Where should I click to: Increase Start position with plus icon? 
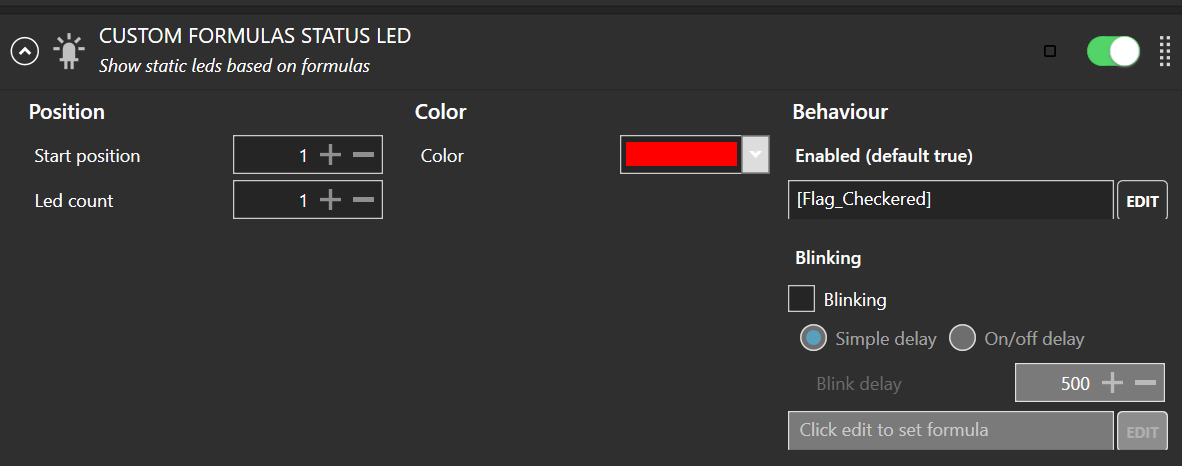(x=330, y=155)
